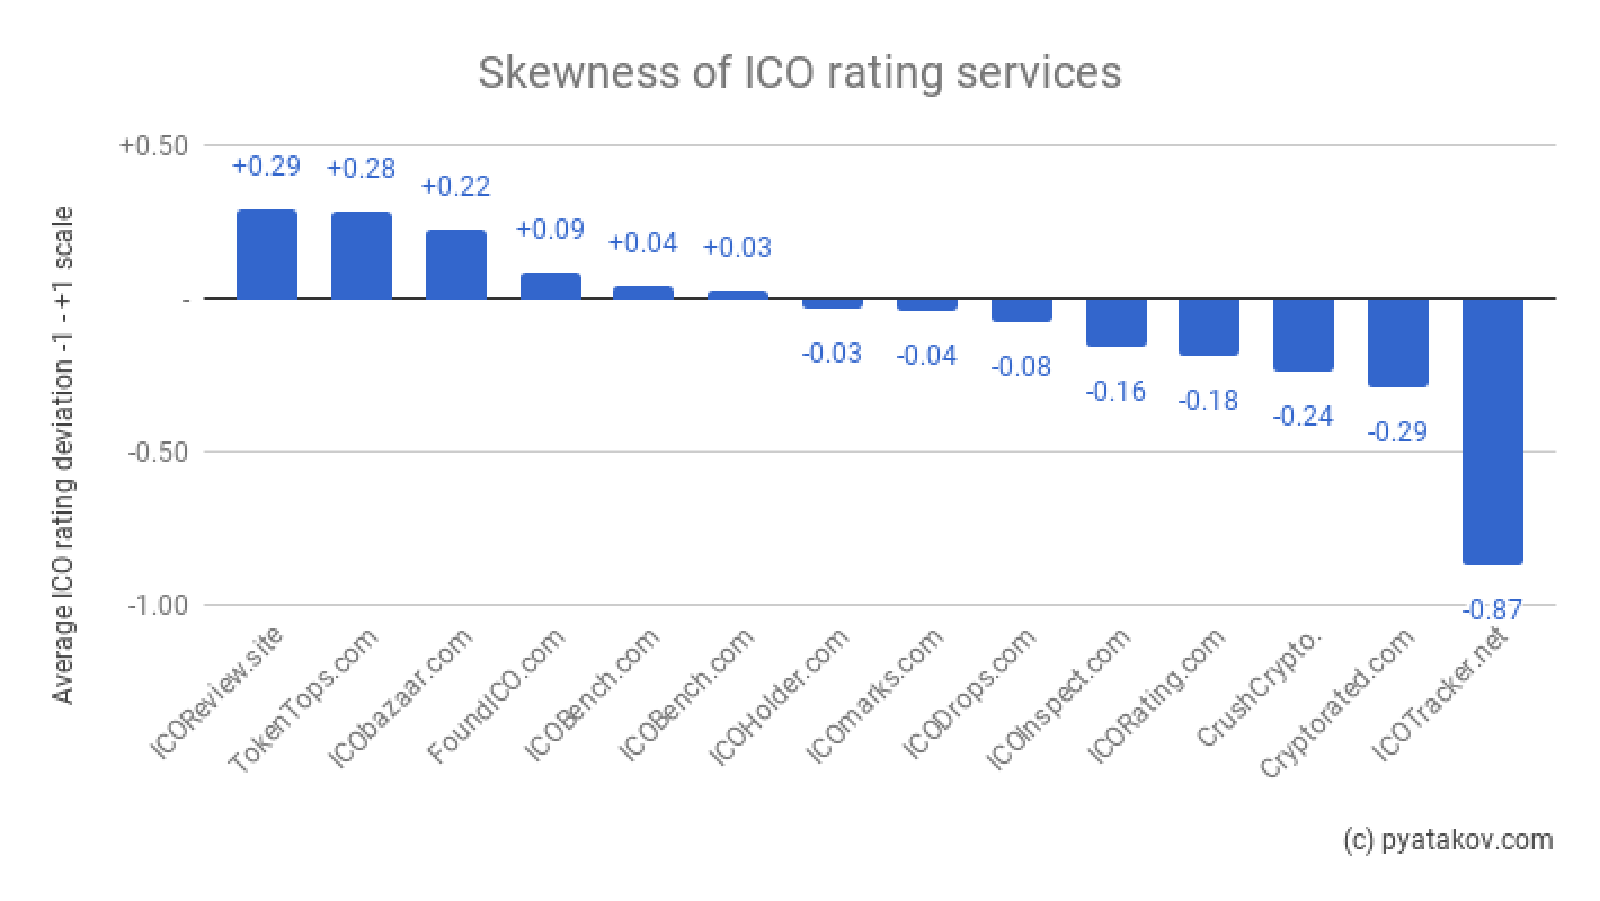Click the pyatakov.com copyright credit
The height and width of the screenshot is (901, 1600).
click(1447, 840)
